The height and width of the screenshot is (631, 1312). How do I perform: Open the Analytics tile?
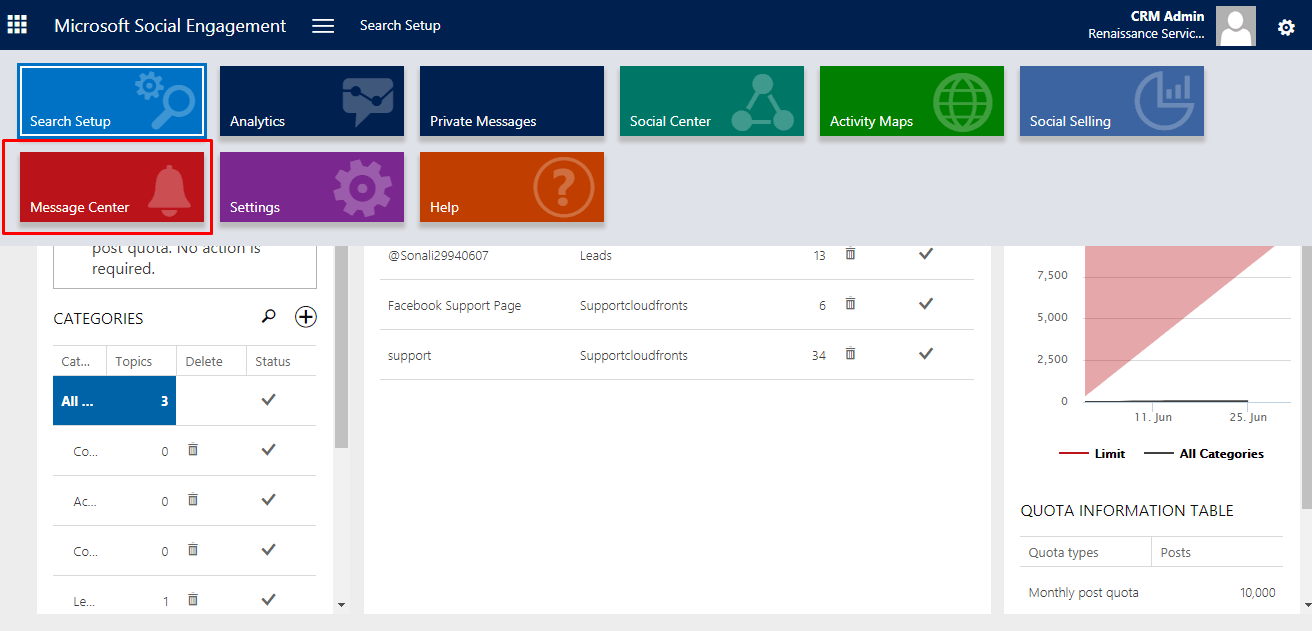(x=312, y=101)
